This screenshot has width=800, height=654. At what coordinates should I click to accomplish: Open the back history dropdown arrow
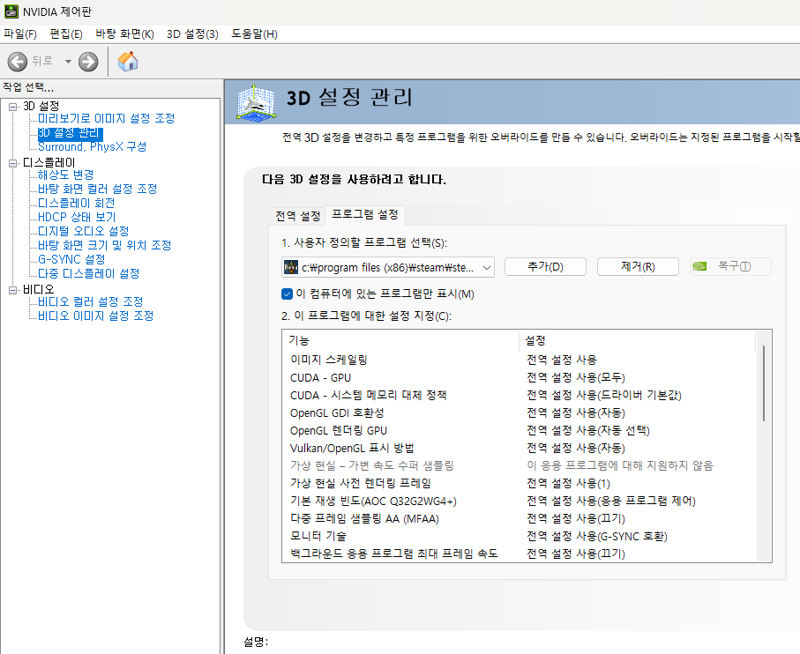68,62
